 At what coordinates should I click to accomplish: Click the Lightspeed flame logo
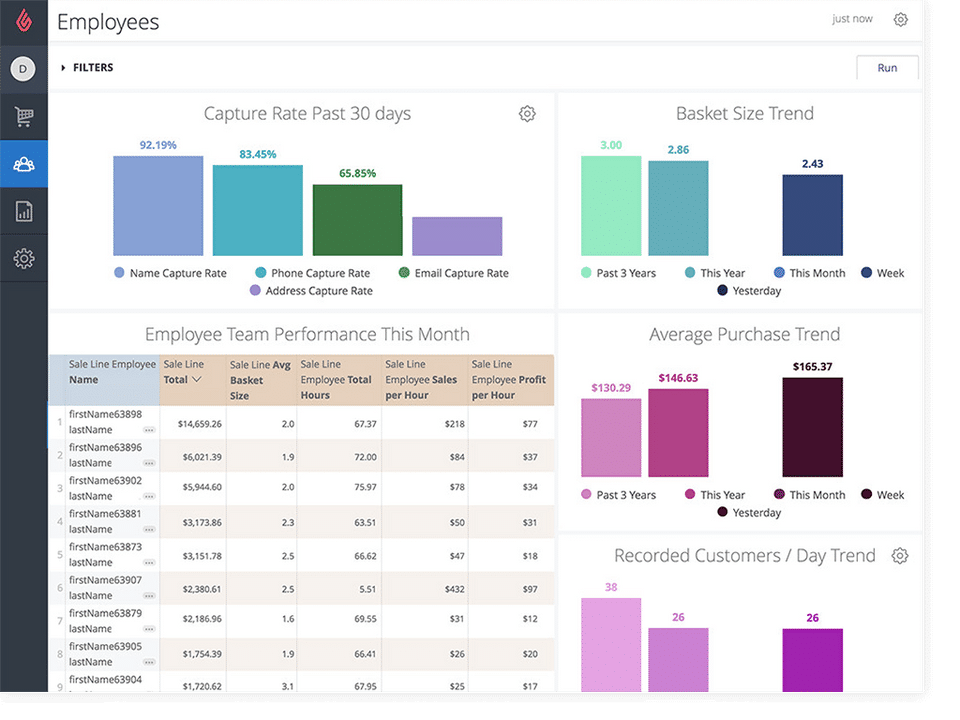[x=24, y=21]
